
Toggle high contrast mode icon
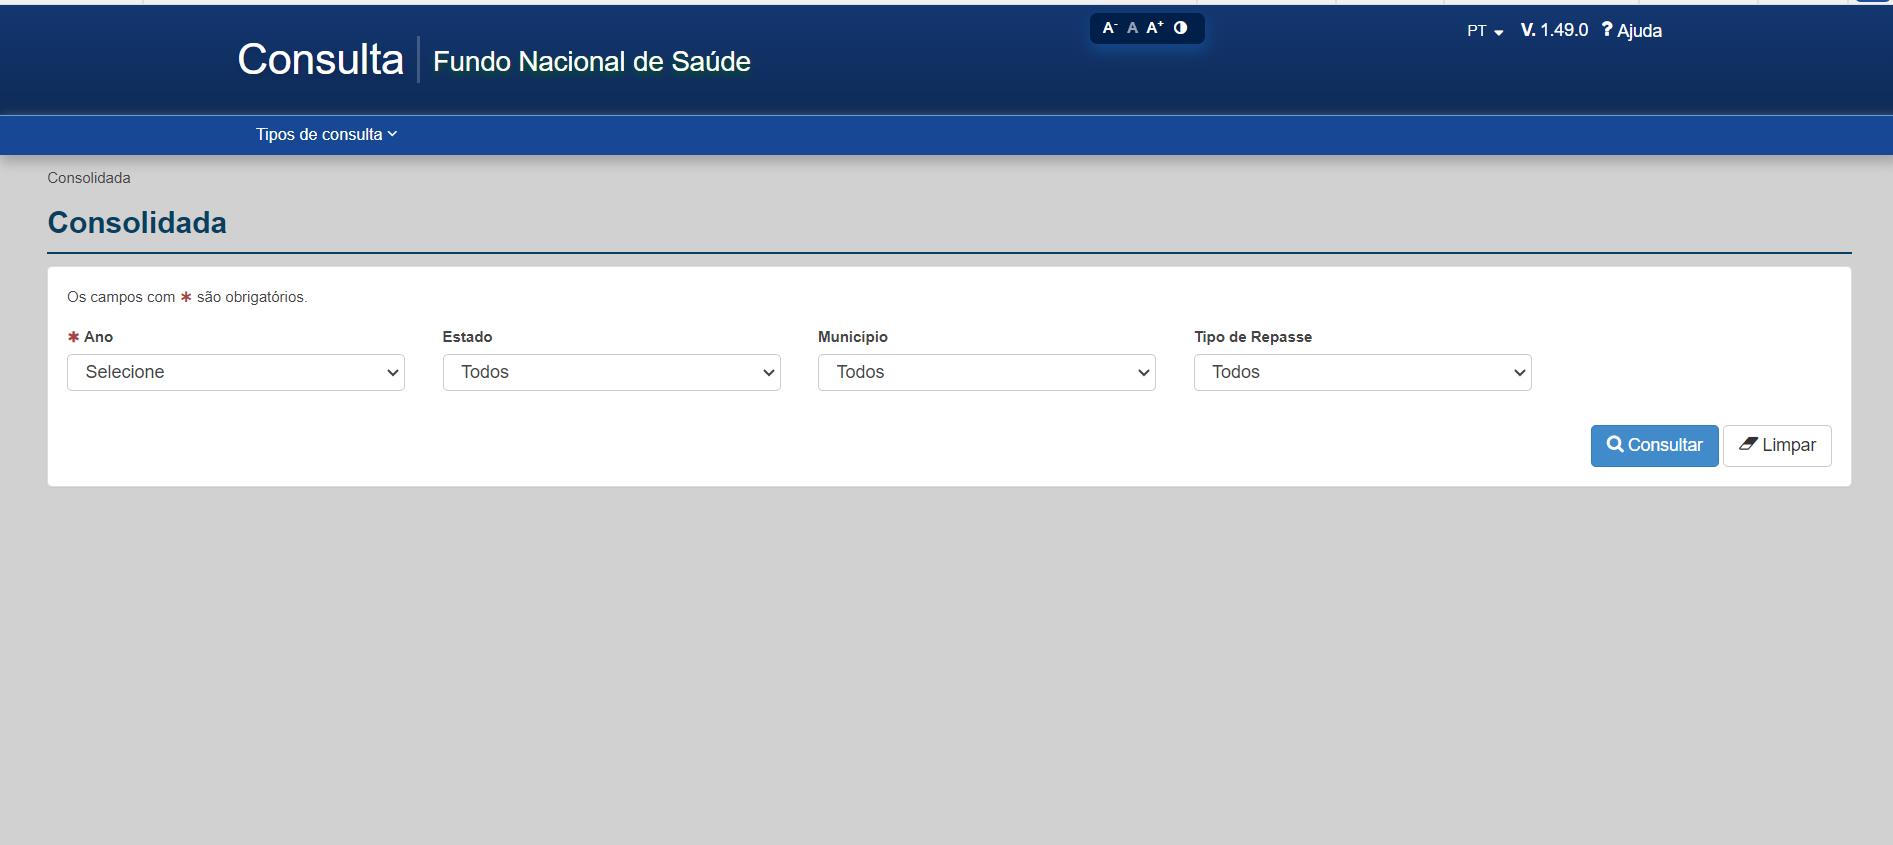point(1181,28)
